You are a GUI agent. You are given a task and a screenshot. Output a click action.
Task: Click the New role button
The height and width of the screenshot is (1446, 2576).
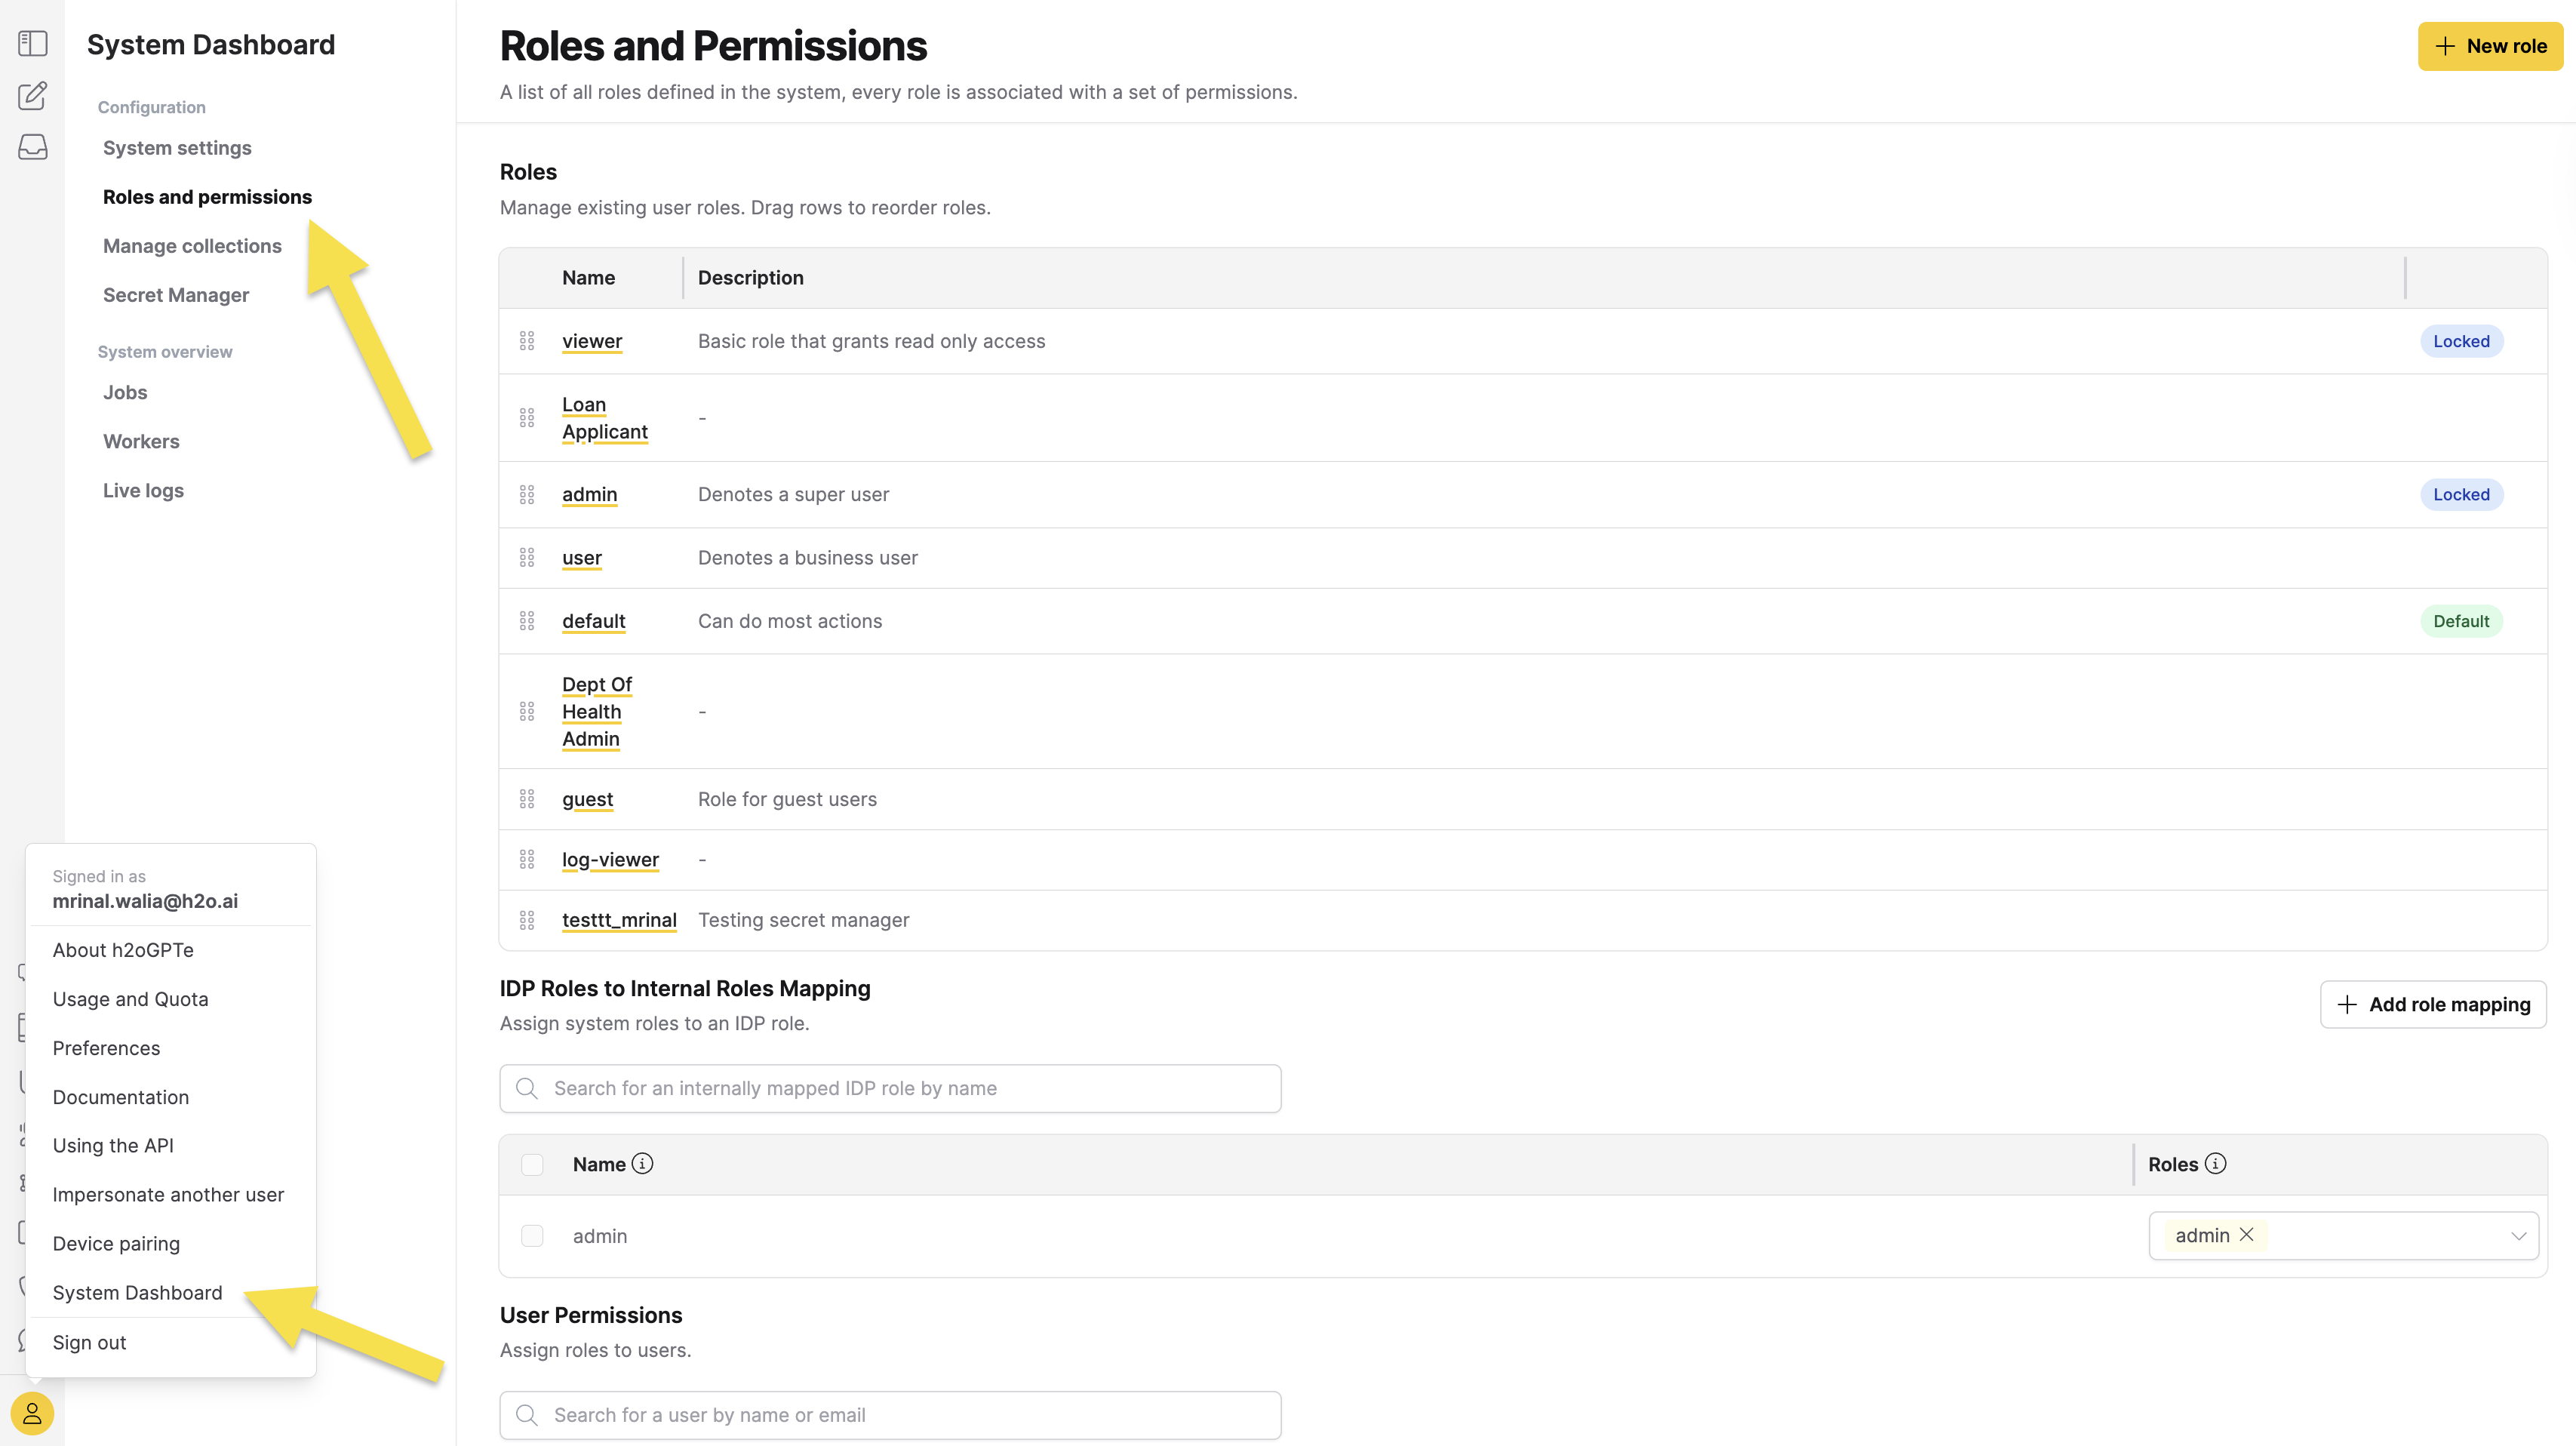tap(2489, 46)
